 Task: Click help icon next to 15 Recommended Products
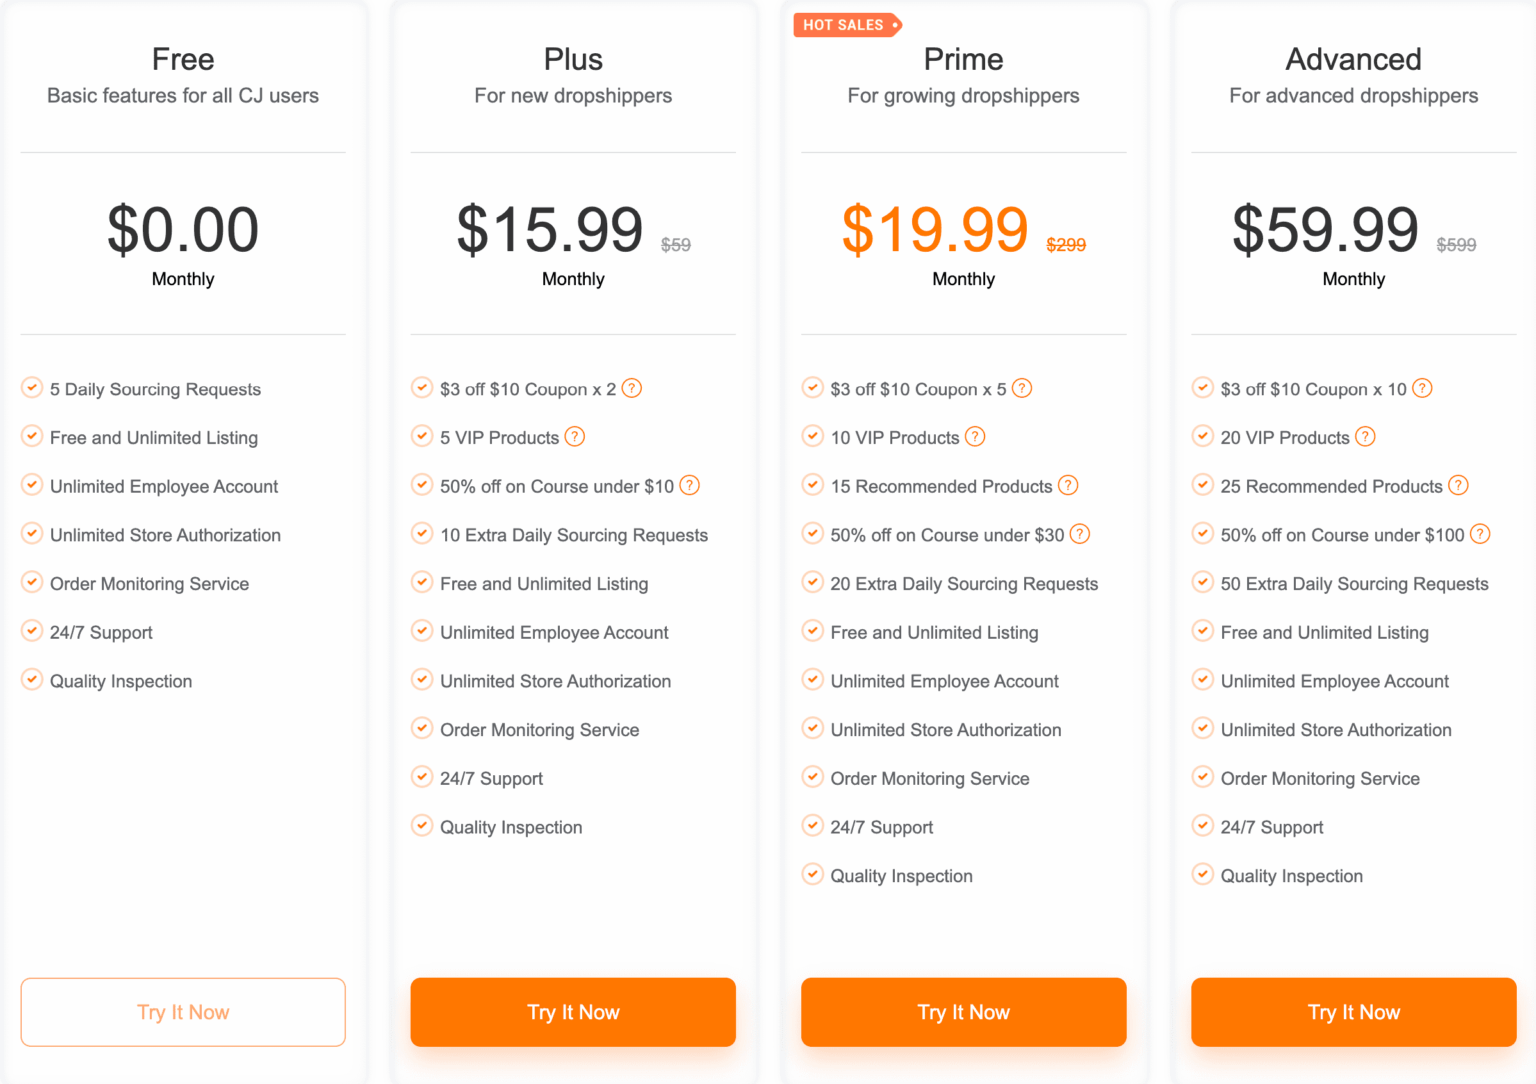click(1068, 485)
